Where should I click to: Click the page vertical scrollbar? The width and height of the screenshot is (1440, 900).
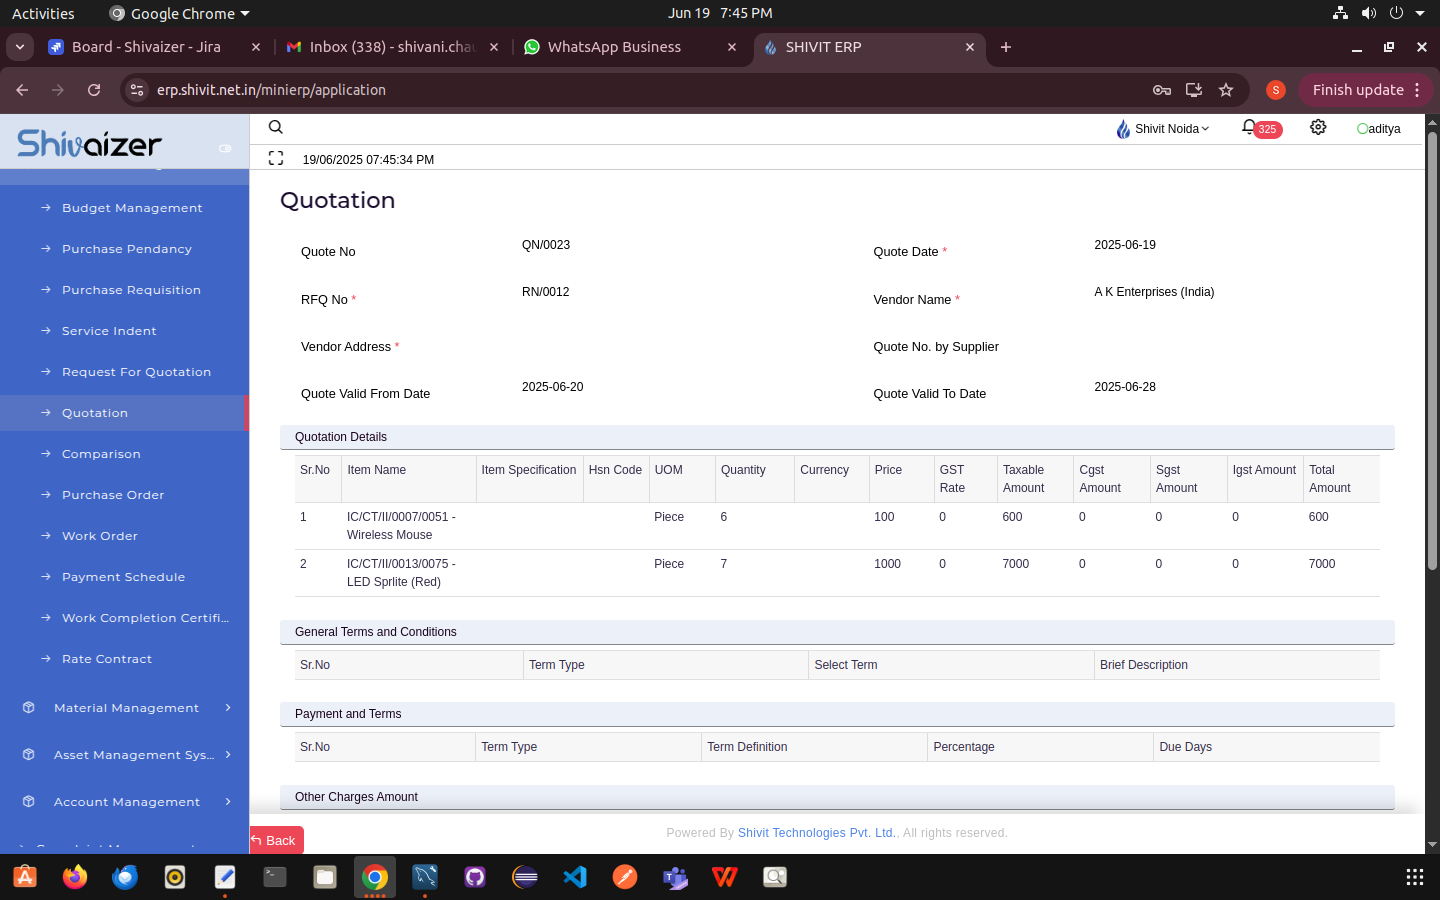pyautogui.click(x=1432, y=350)
